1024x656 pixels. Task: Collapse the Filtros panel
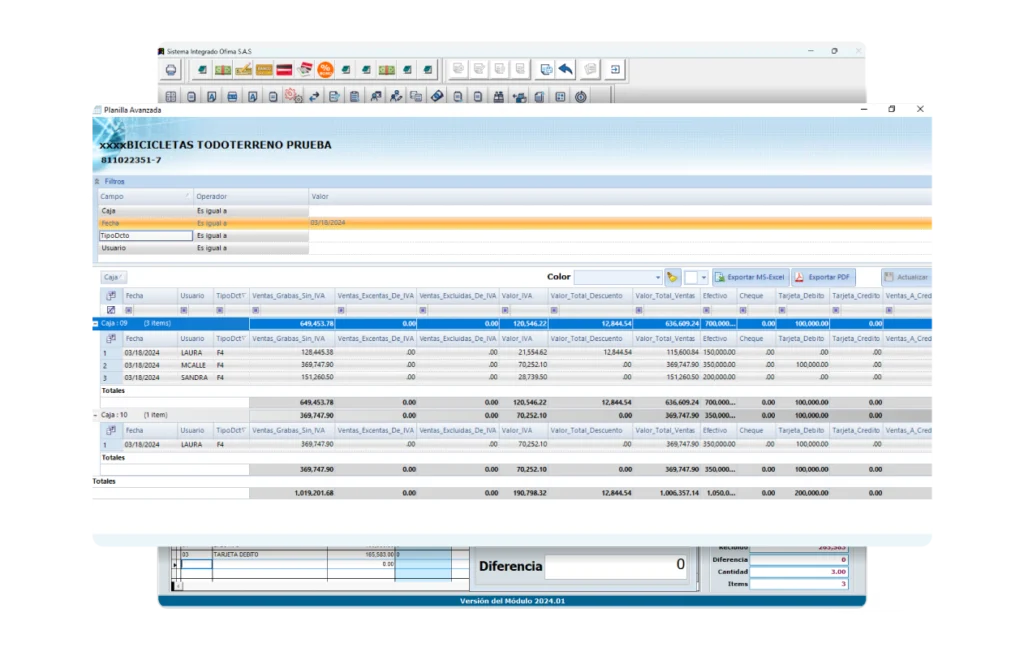click(97, 182)
